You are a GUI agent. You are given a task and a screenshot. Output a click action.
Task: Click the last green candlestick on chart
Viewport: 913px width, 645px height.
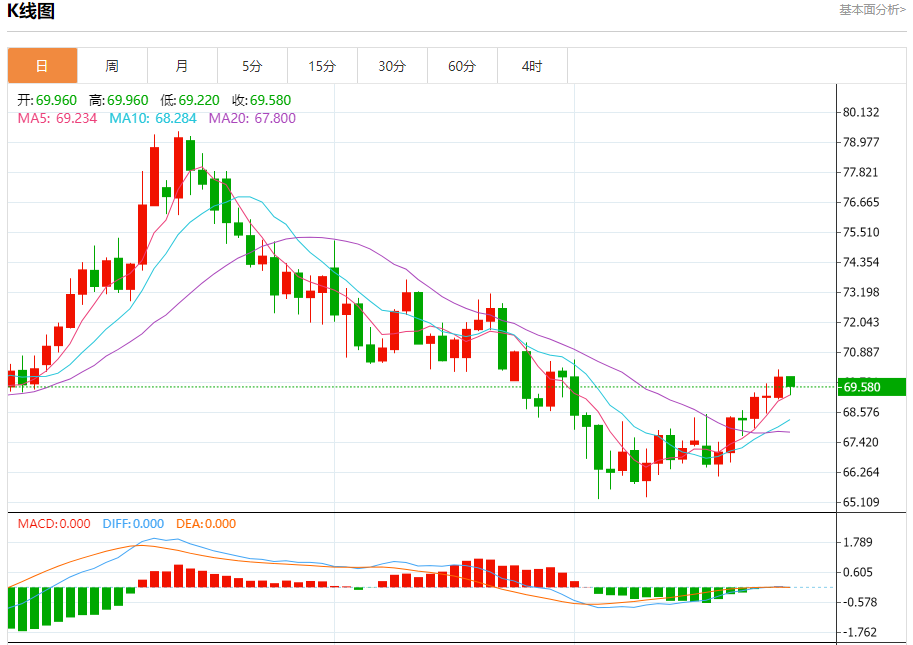[790, 382]
